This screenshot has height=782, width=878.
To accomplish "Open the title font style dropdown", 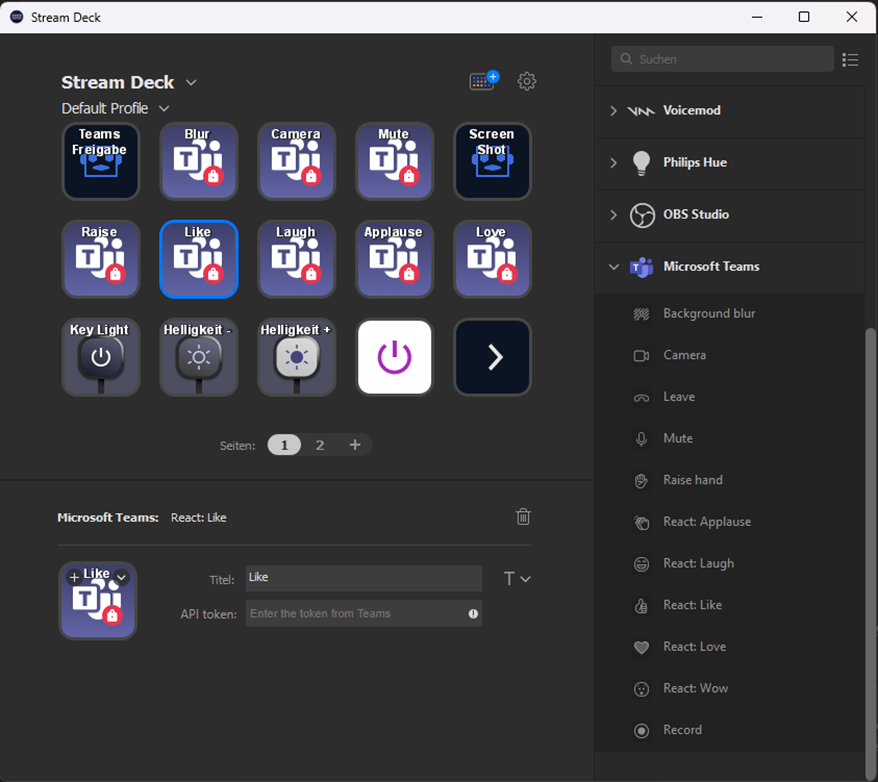I will pyautogui.click(x=517, y=578).
